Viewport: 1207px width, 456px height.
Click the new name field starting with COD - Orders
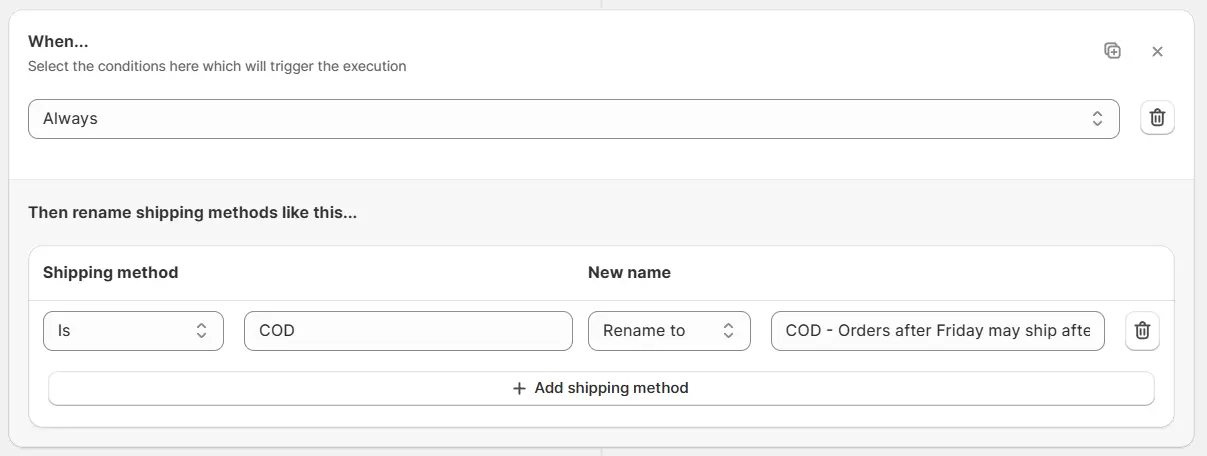click(937, 331)
